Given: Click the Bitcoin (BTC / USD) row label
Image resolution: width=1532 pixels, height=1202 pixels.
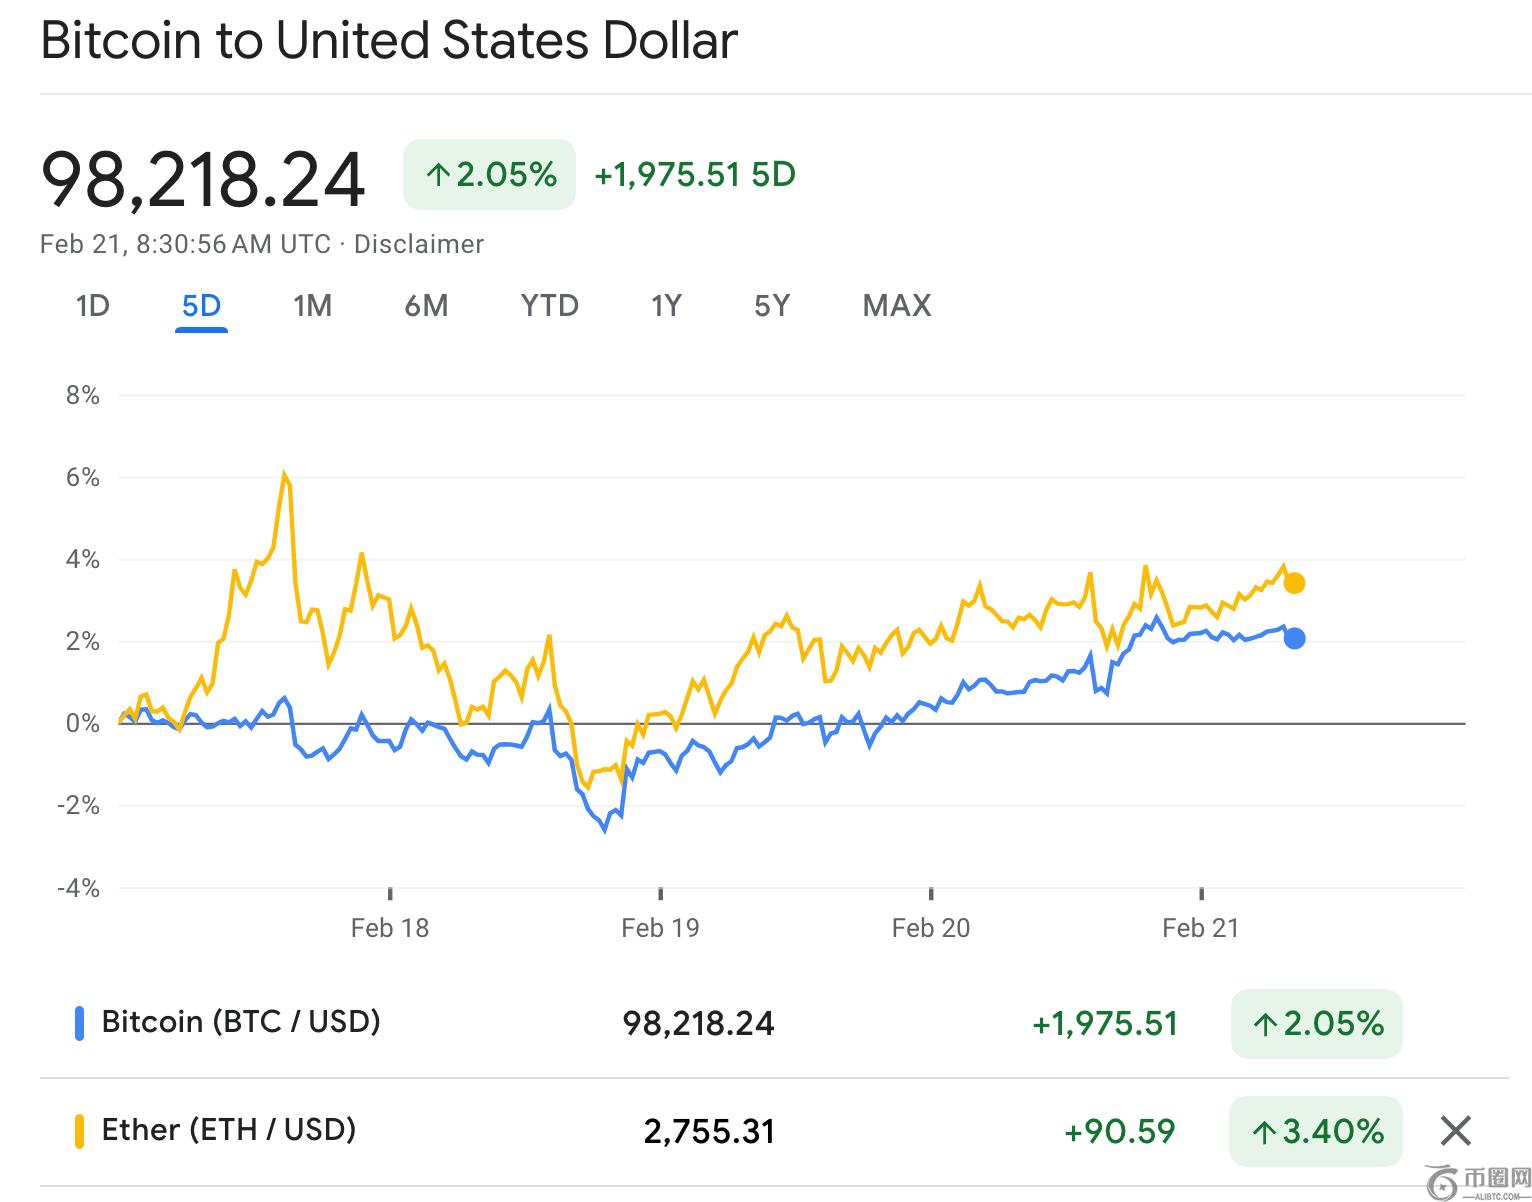Looking at the screenshot, I should [241, 1022].
